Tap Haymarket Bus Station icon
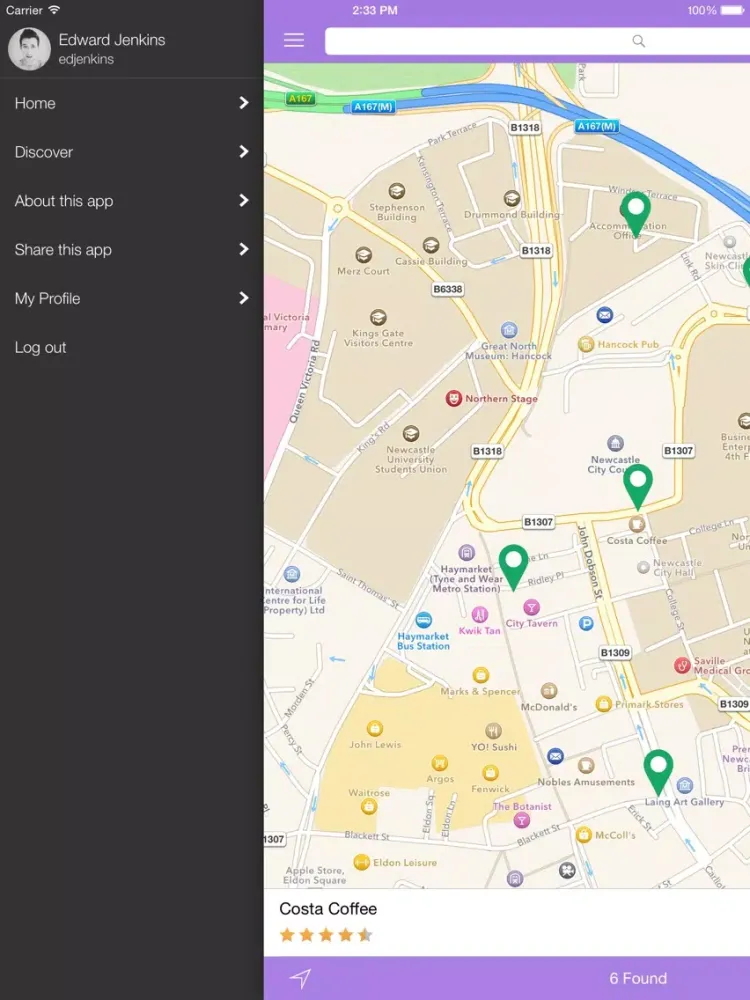The height and width of the screenshot is (1000, 750). pos(423,620)
